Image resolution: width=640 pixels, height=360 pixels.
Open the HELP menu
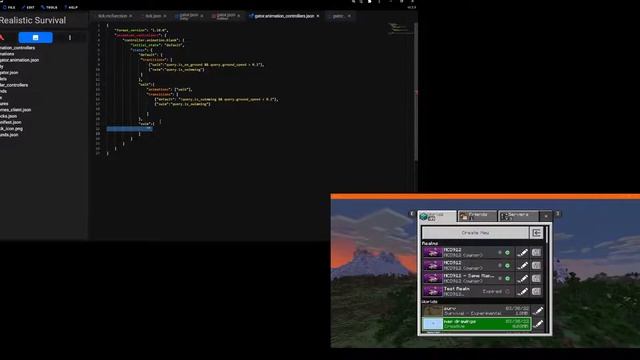click(x=71, y=7)
